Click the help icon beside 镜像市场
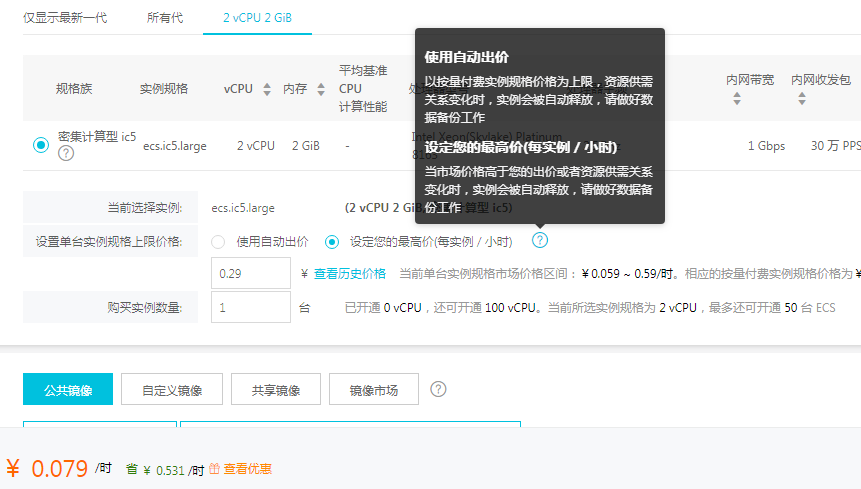Viewport: 861px width, 489px height. [438, 389]
